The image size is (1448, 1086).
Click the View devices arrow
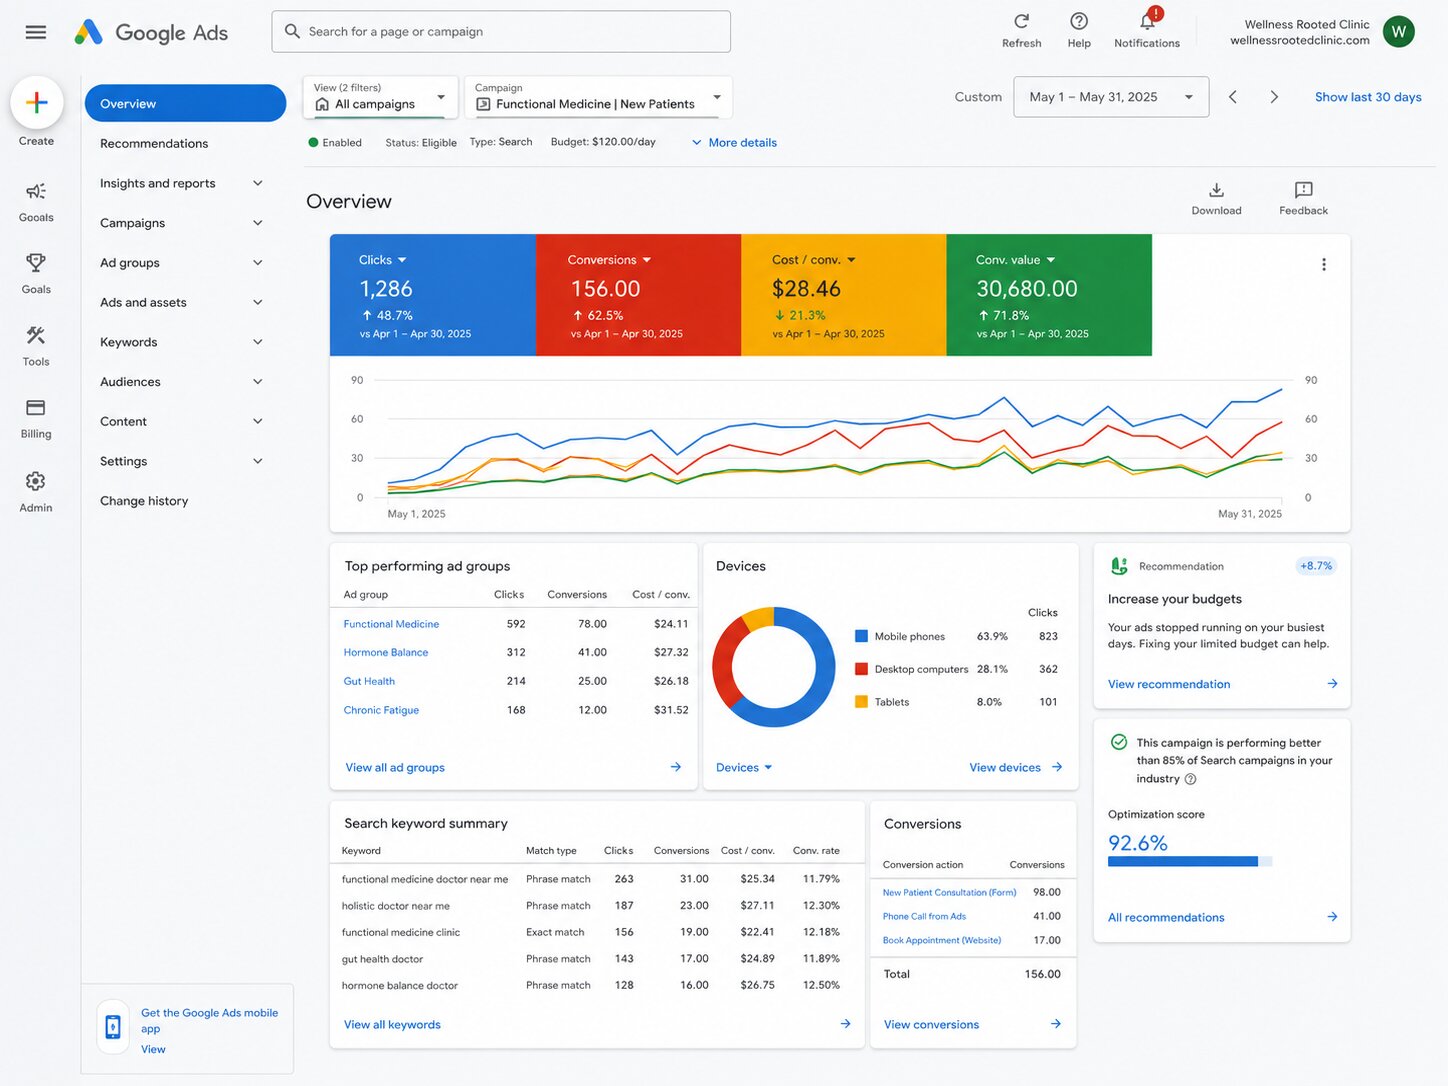(1057, 767)
